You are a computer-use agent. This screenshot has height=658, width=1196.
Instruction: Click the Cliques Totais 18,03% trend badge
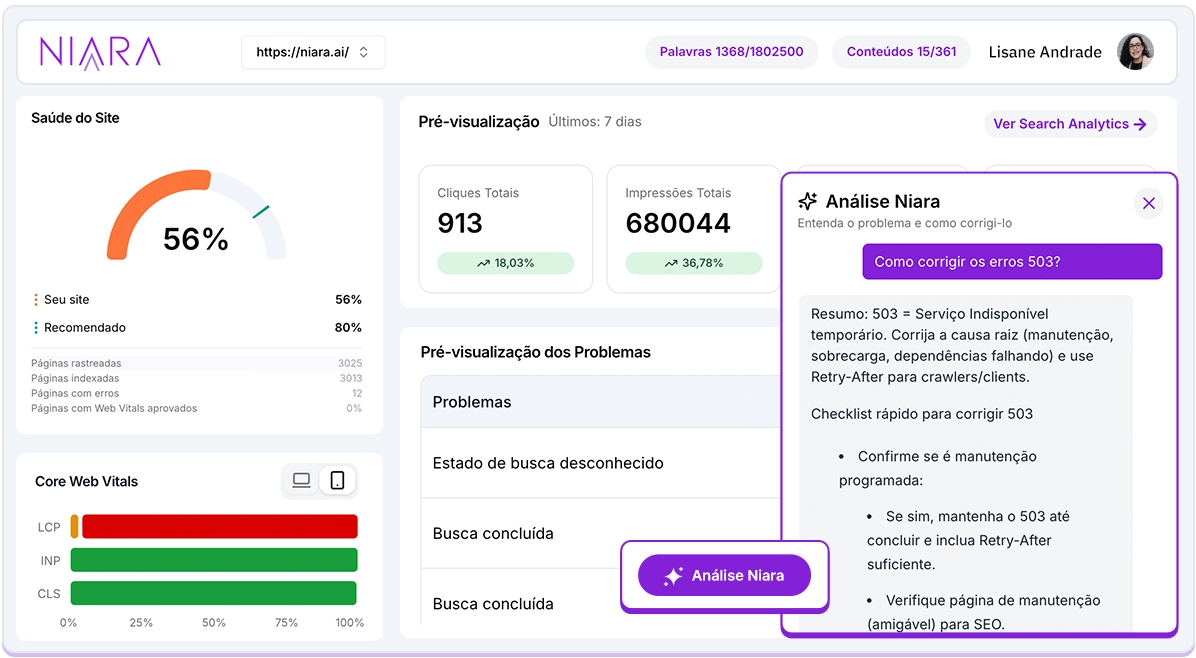tap(505, 263)
